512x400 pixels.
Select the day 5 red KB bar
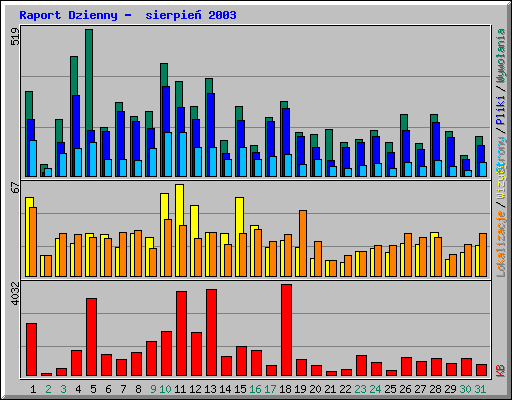point(92,337)
